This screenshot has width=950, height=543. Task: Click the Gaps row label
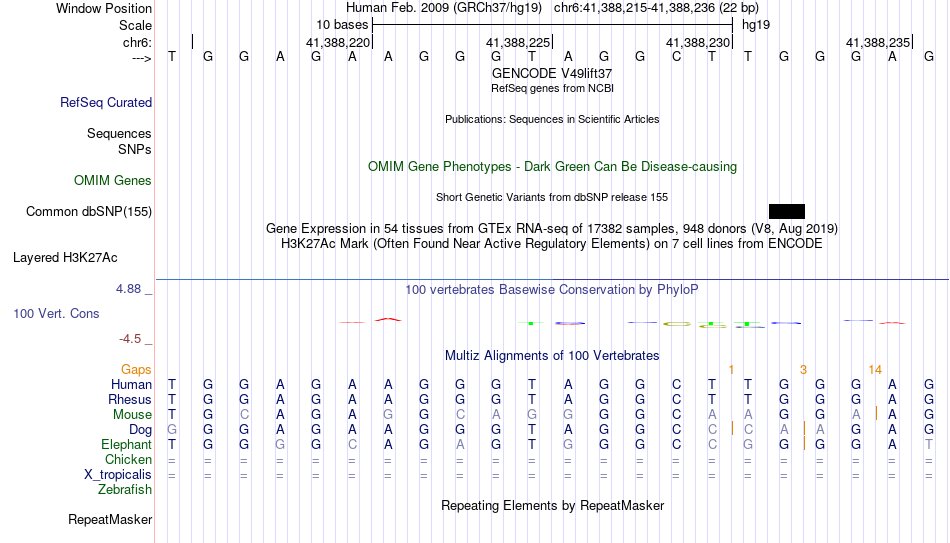click(136, 370)
